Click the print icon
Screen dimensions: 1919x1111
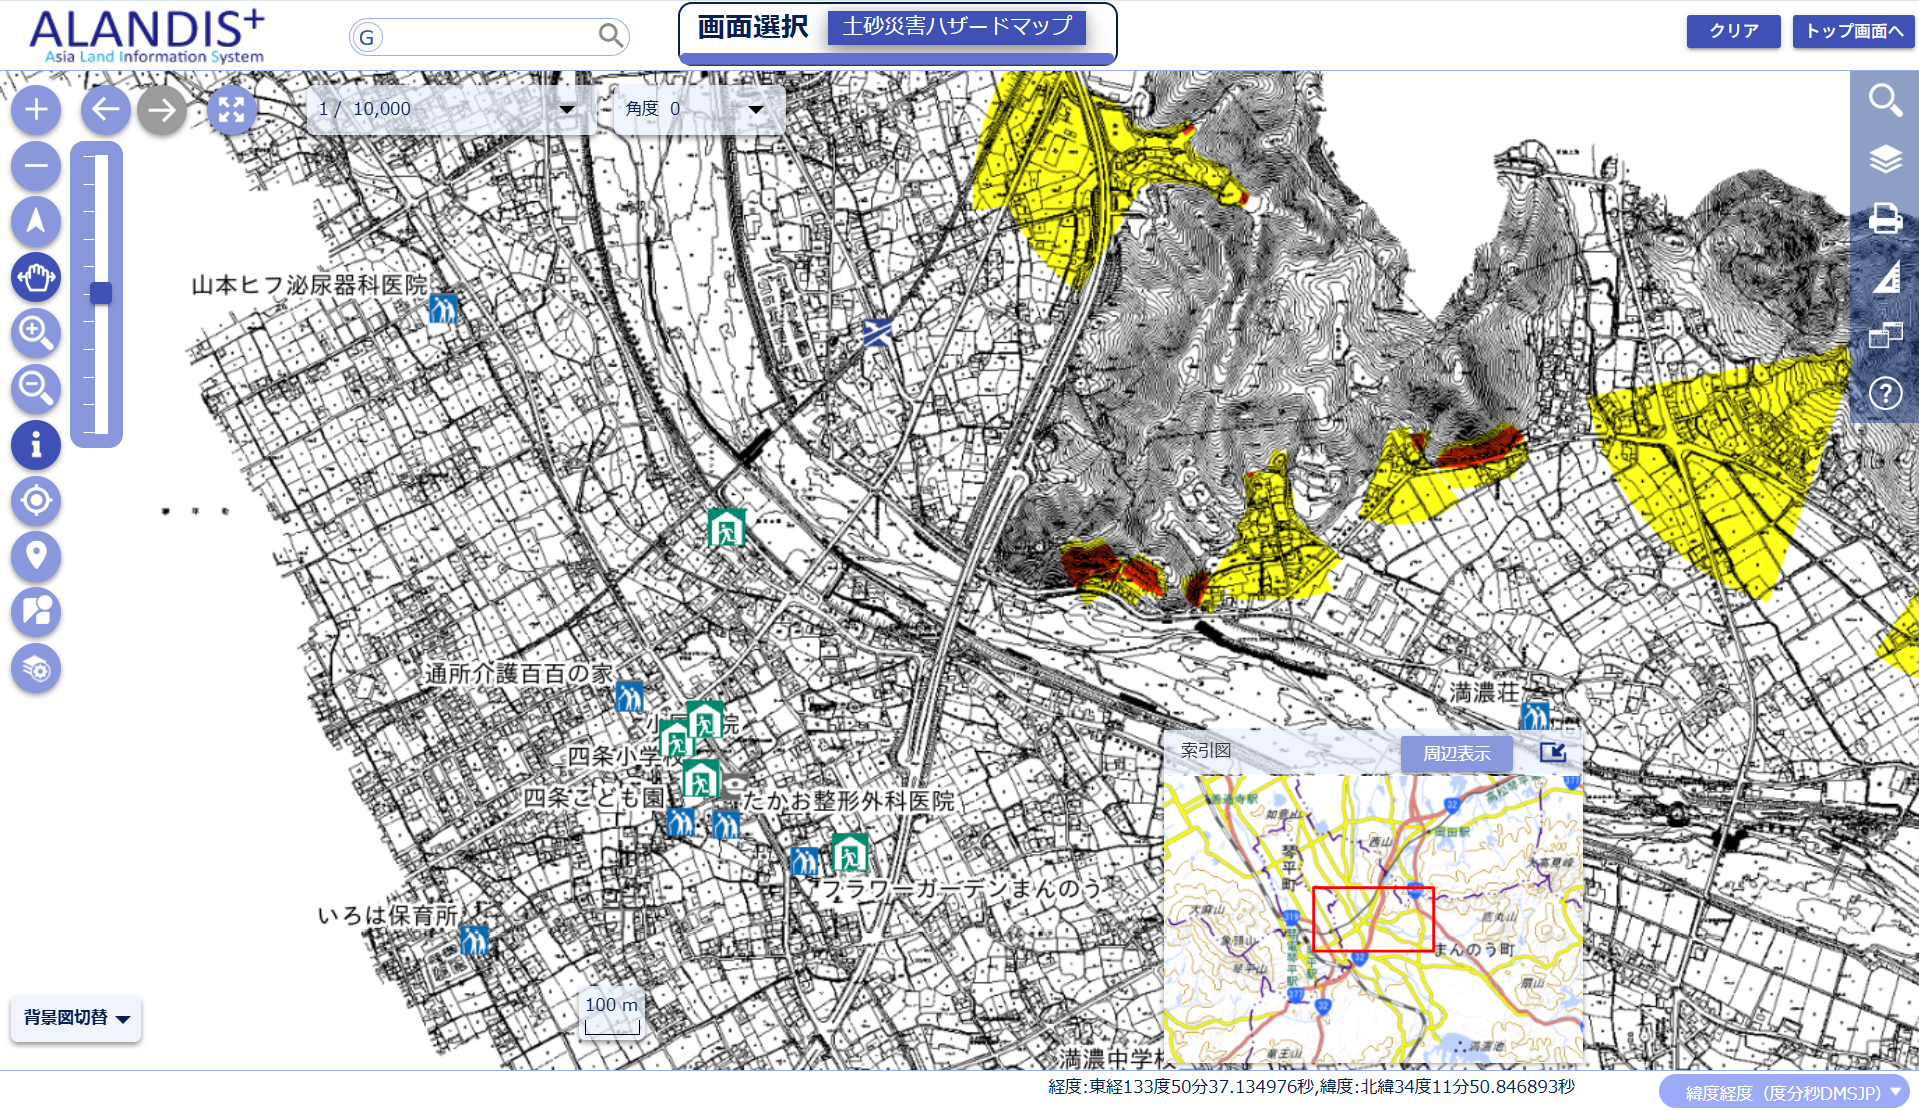tap(1885, 217)
